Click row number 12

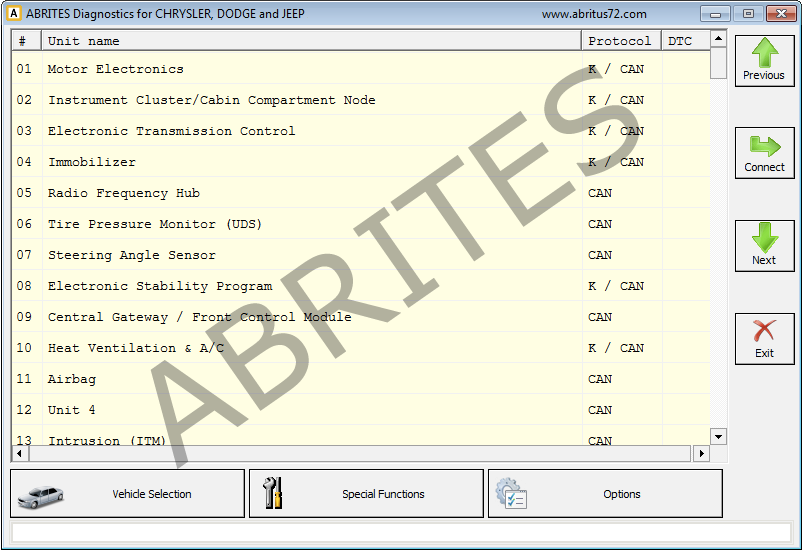(x=24, y=410)
